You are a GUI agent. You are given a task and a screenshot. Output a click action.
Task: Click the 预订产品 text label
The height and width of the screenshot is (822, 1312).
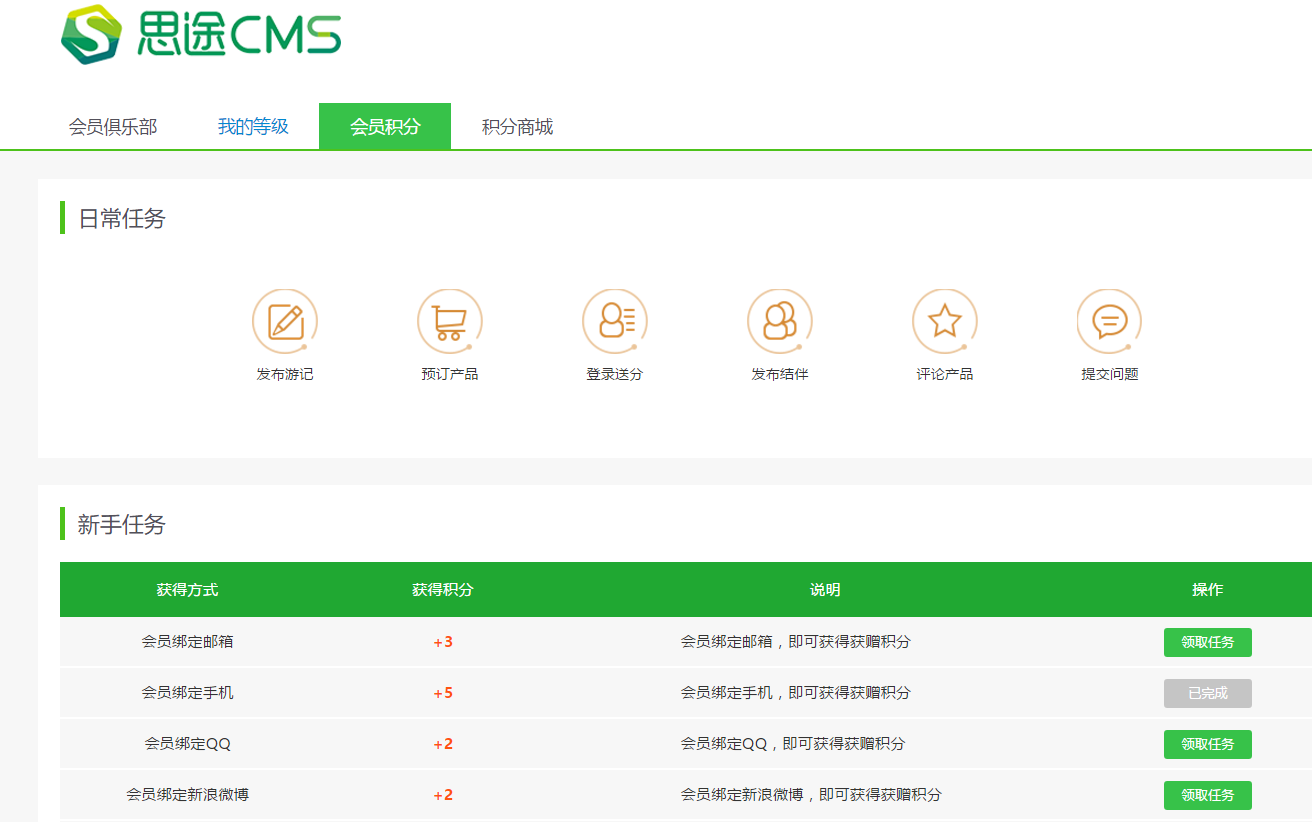tap(450, 374)
